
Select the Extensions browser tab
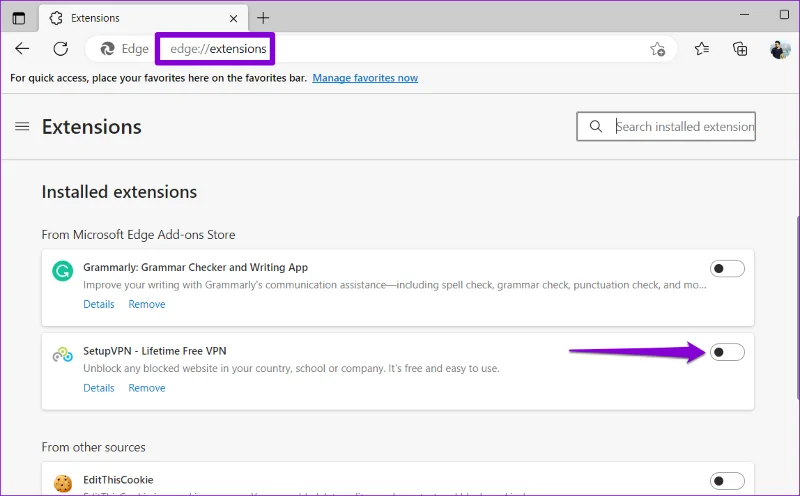pyautogui.click(x=143, y=18)
